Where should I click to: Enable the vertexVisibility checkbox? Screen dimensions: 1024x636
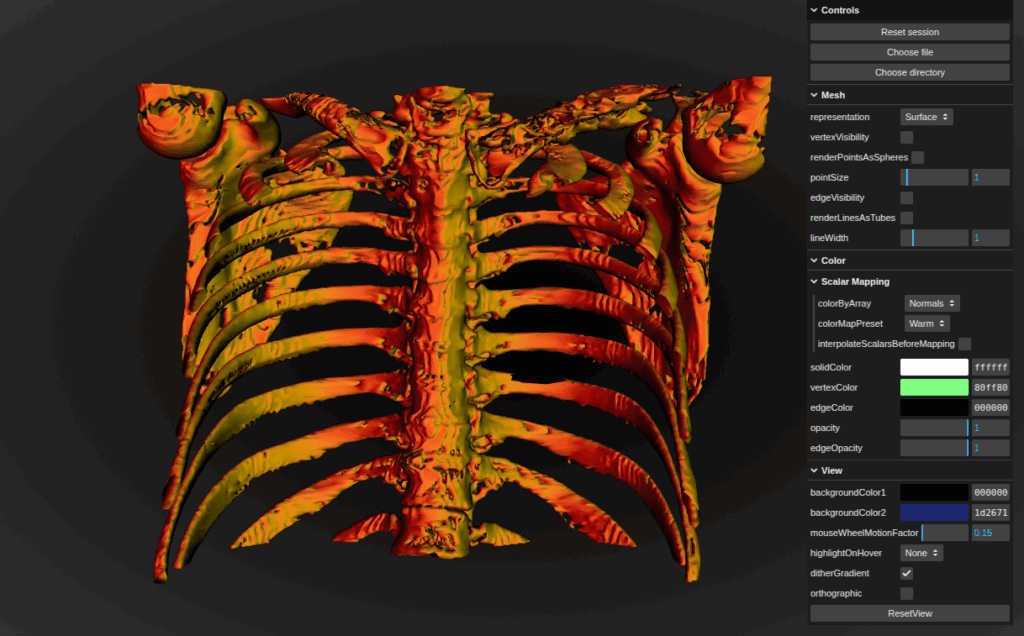pos(906,137)
